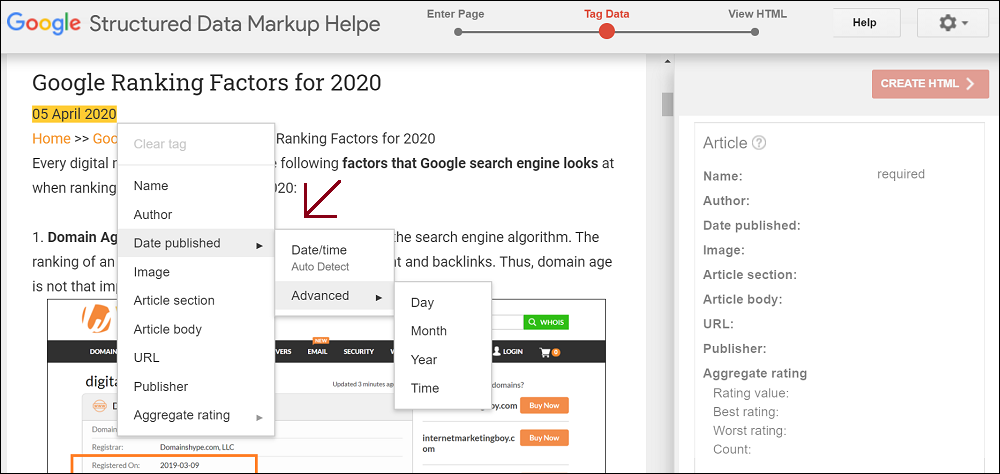Image resolution: width=1000 pixels, height=474 pixels.
Task: Expand the Aggregate rating submenu
Action: point(196,415)
